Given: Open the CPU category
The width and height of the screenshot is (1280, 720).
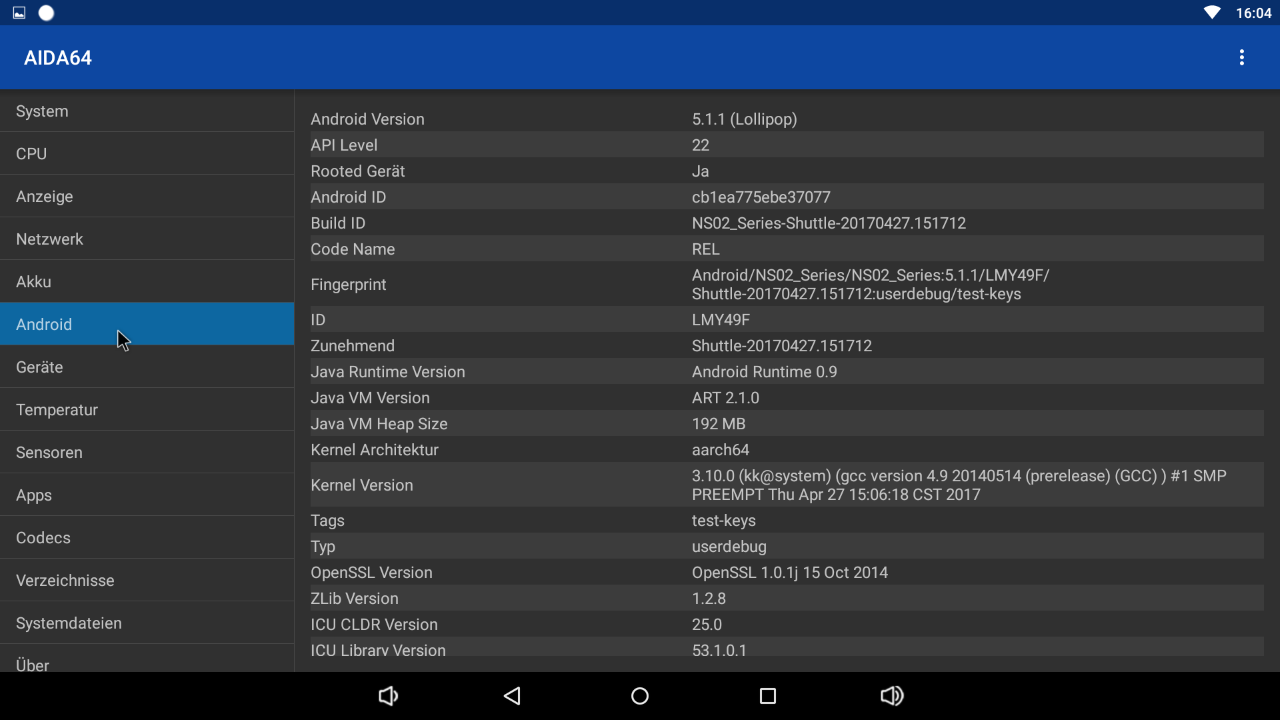Looking at the screenshot, I should 147,154.
